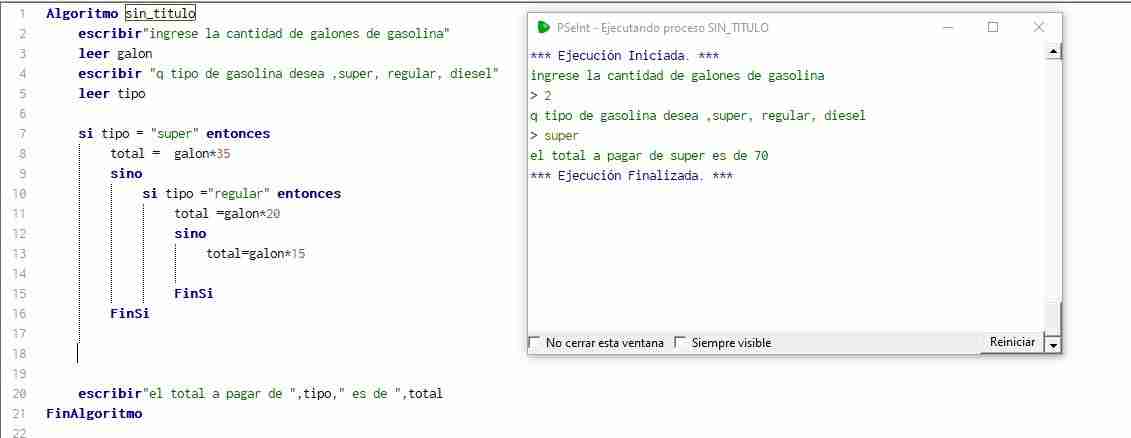This screenshot has height=438, width=1131.
Task: Click the outer 'FinSi' on line 16
Action: (x=130, y=314)
